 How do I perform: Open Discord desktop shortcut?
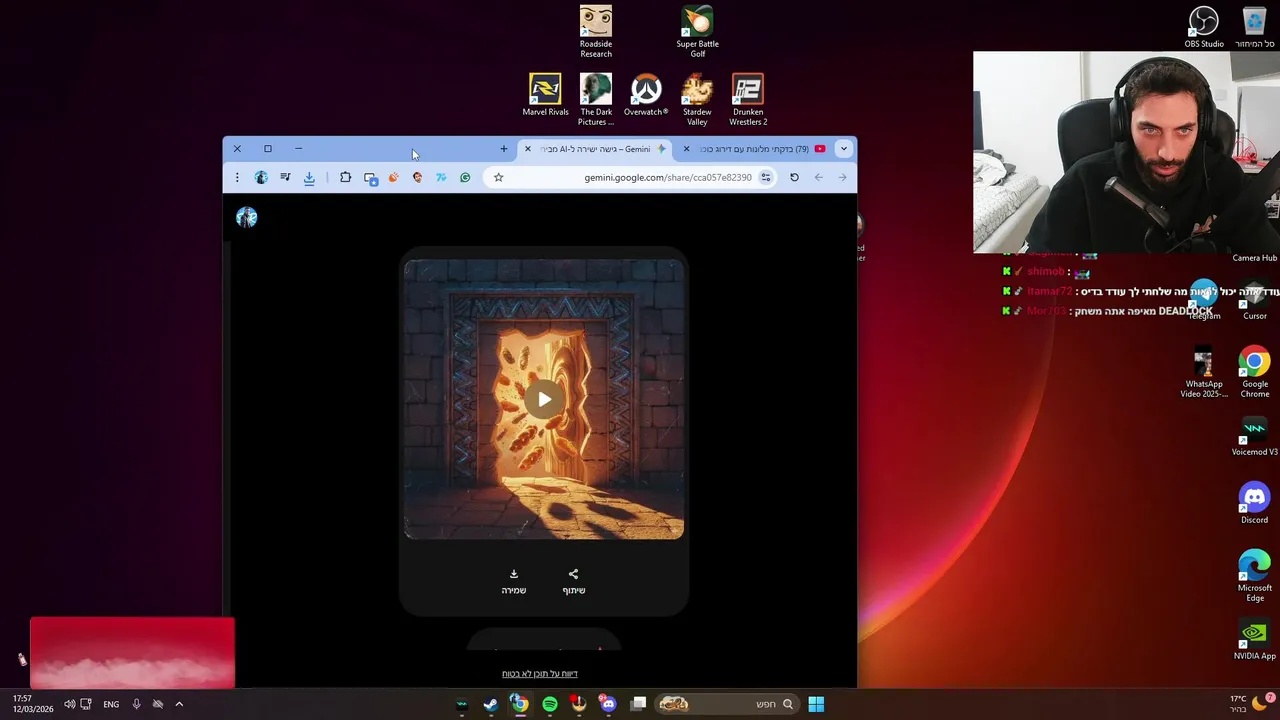[1254, 503]
